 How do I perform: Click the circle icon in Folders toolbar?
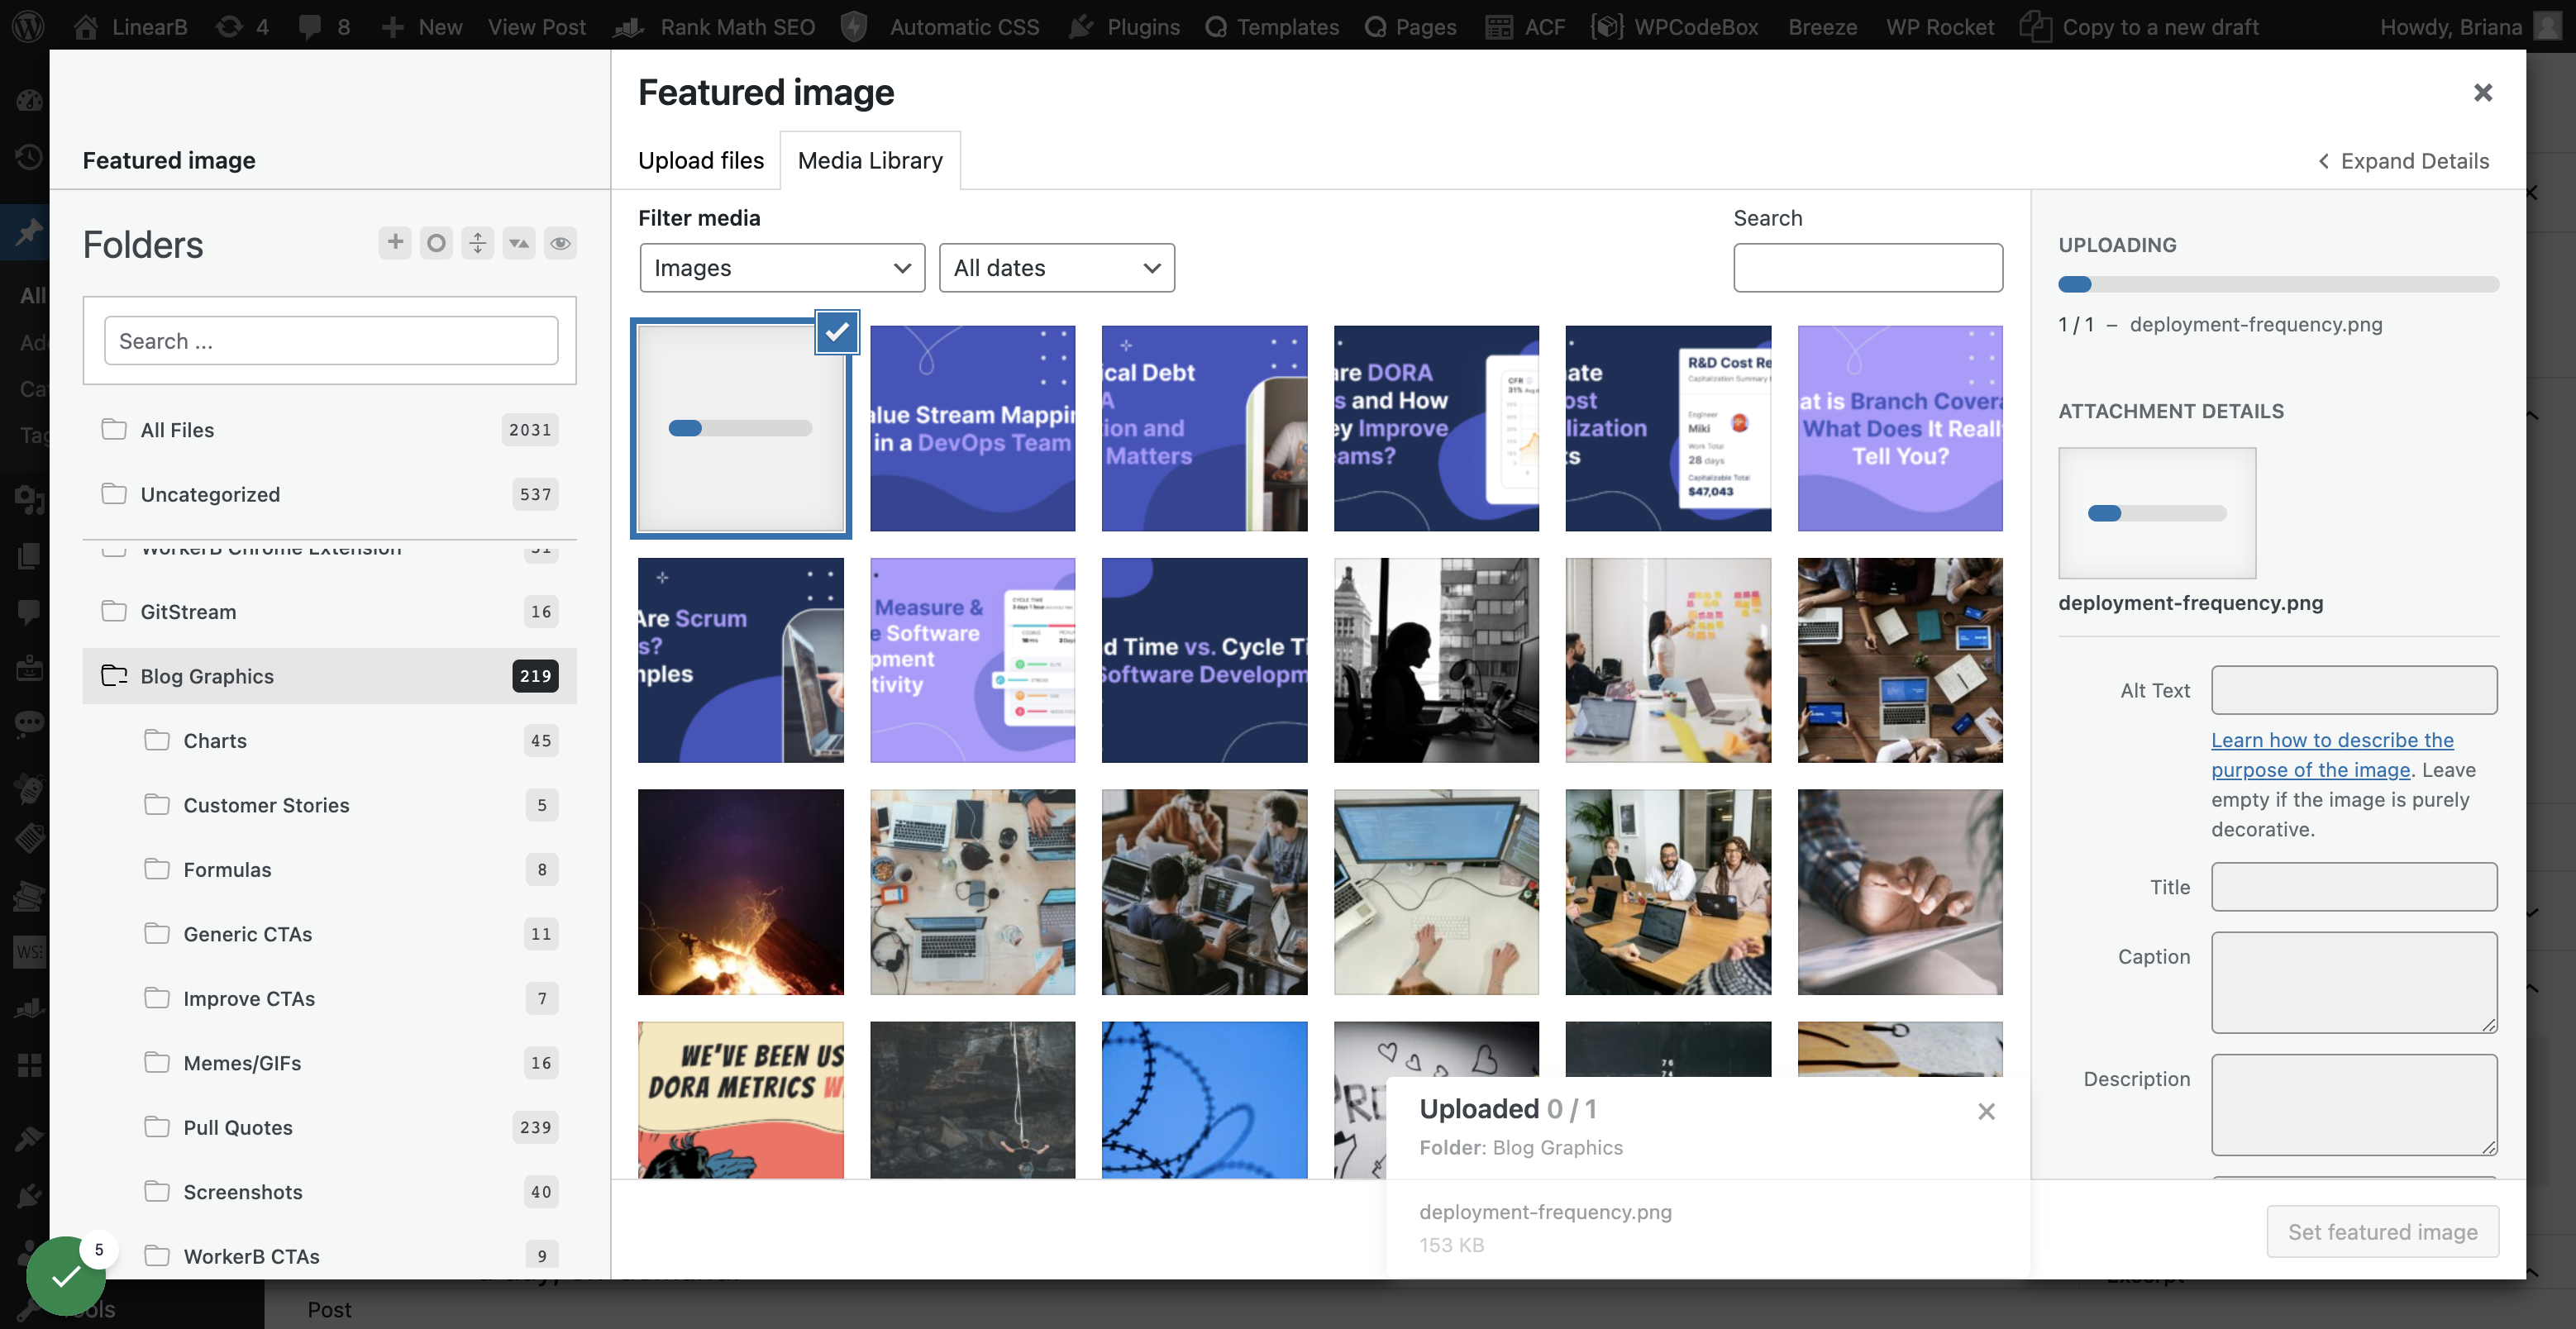(x=436, y=243)
